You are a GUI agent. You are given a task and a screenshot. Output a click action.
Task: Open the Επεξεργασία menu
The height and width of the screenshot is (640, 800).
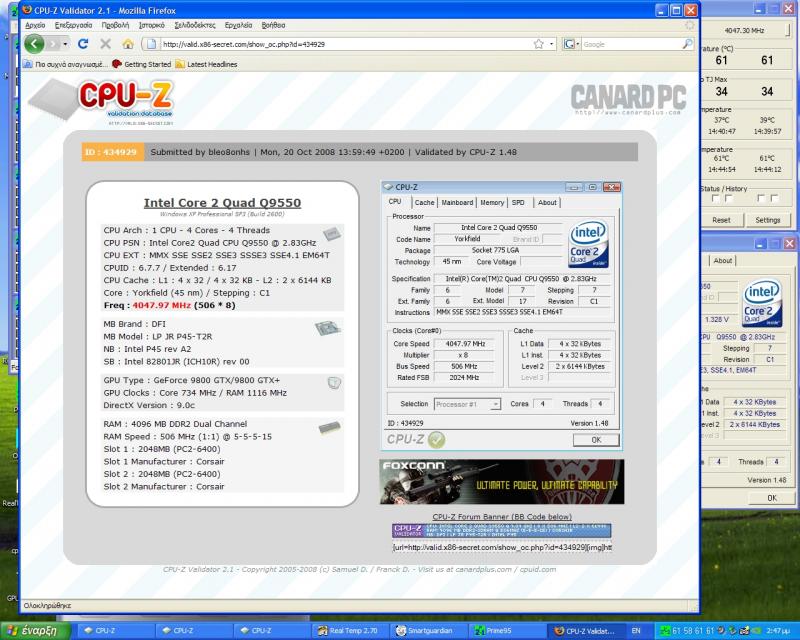(x=73, y=25)
